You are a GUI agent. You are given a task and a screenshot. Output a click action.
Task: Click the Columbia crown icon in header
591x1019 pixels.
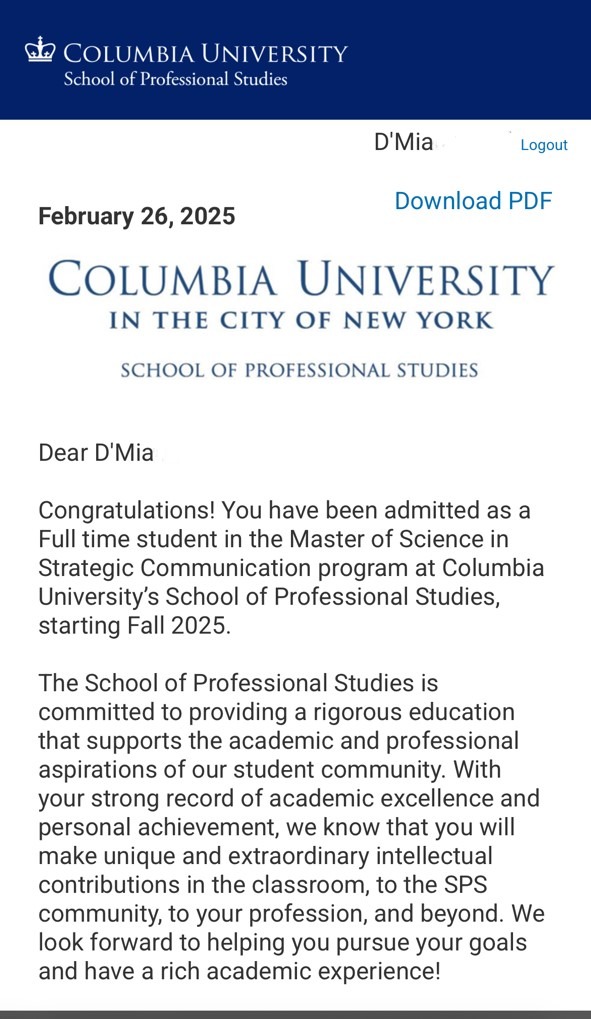pyautogui.click(x=40, y=49)
